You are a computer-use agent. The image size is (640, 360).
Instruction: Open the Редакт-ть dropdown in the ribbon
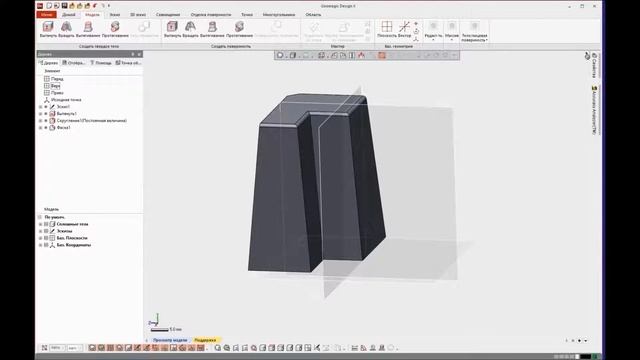tap(433, 31)
